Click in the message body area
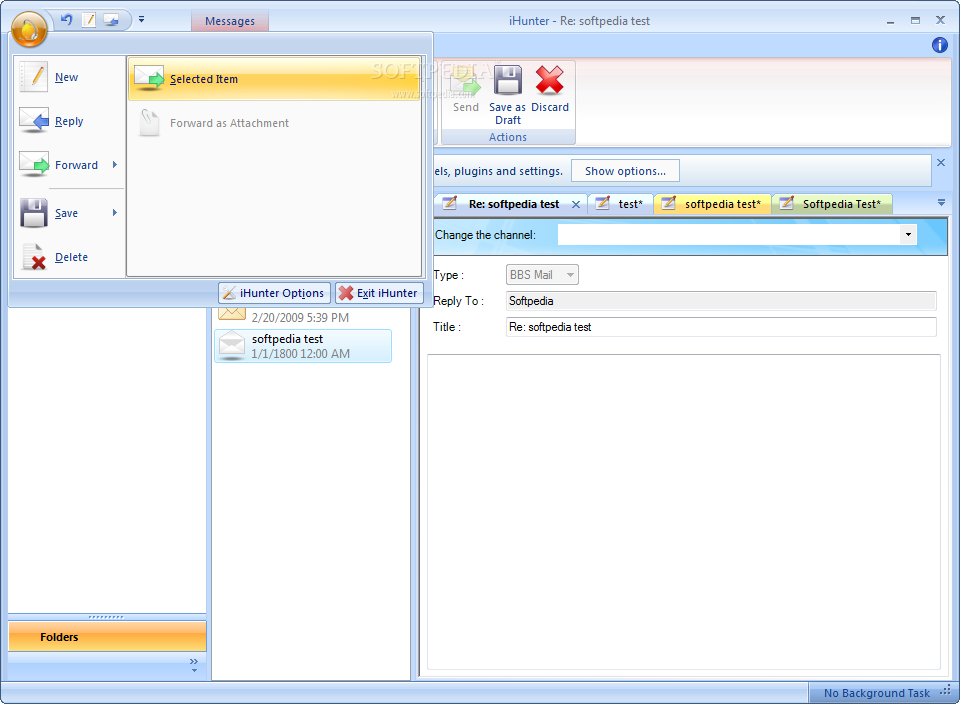Screen dimensions: 960x704 tap(683, 512)
